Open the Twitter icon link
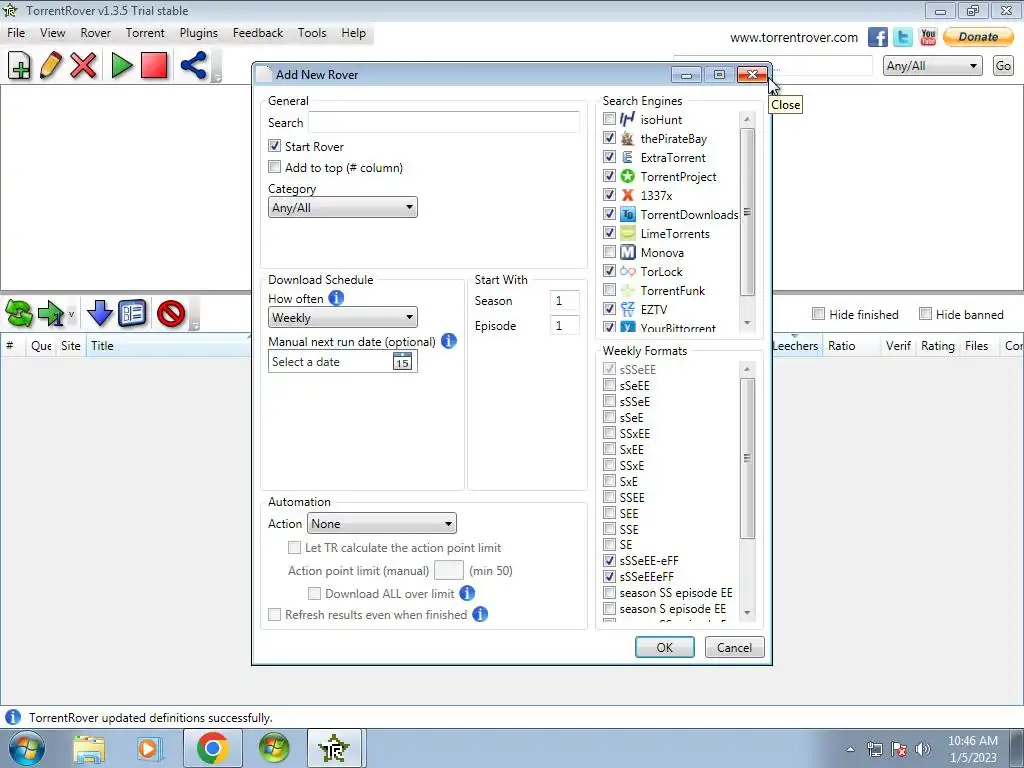 (903, 37)
